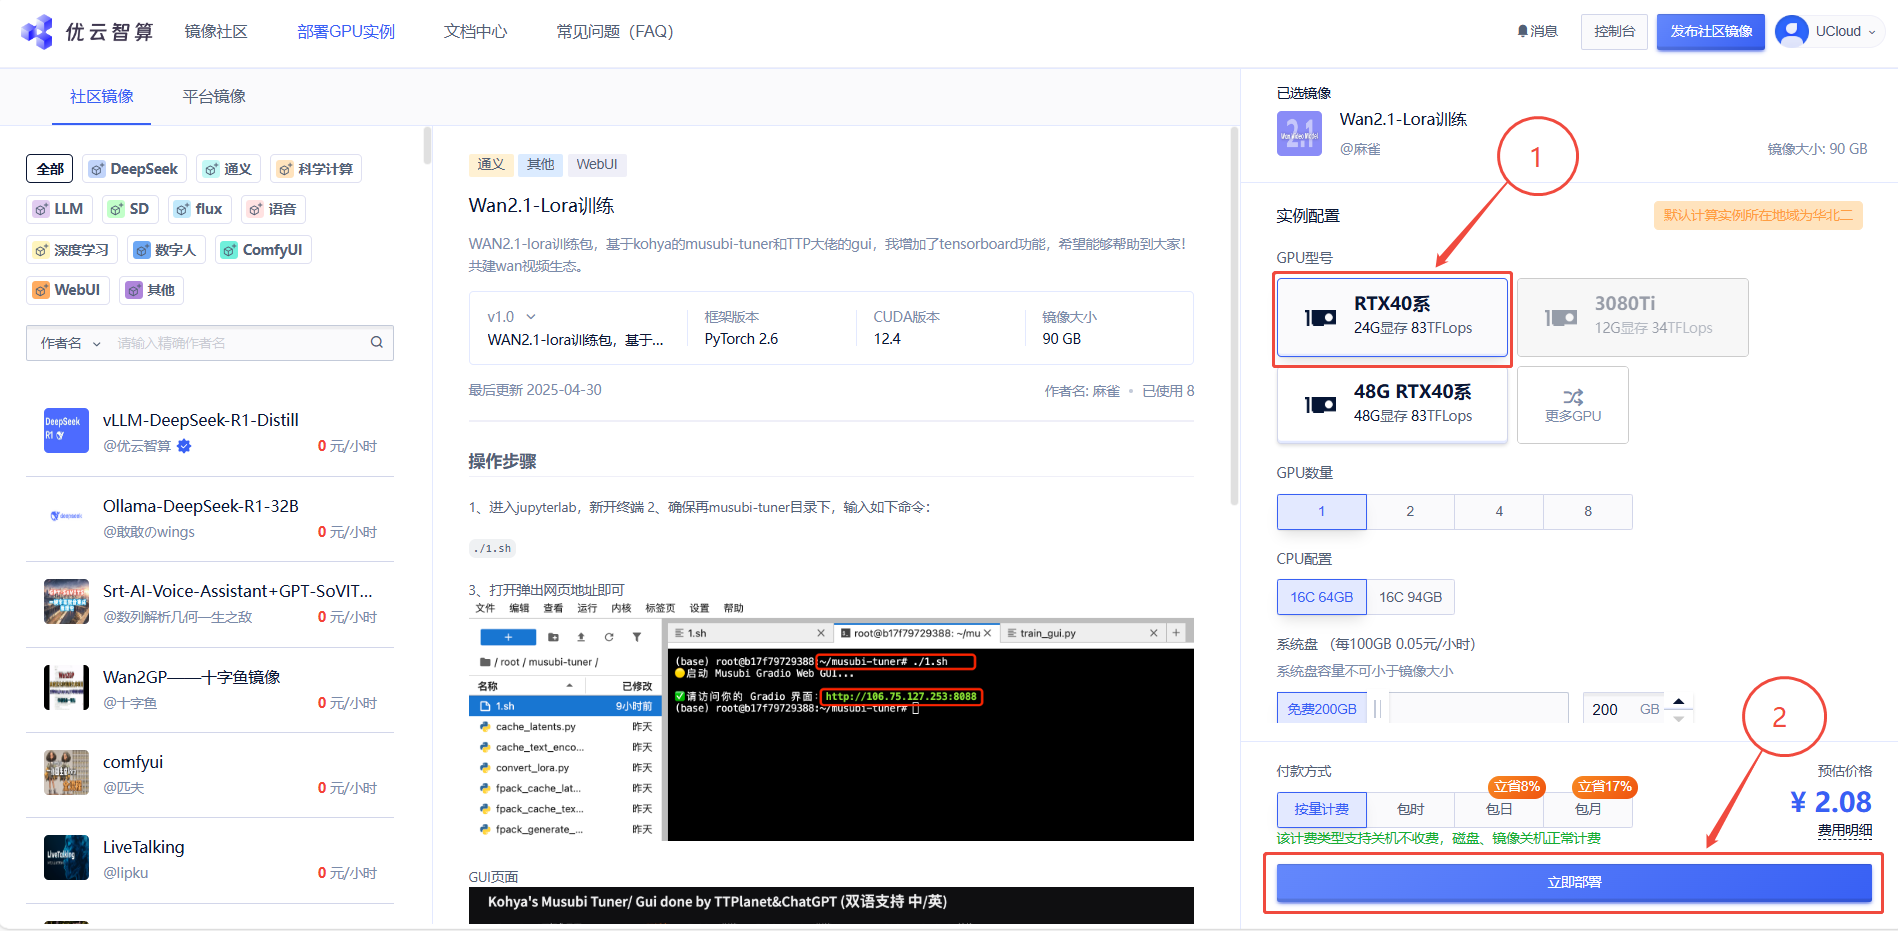Click the 立即部署 button
This screenshot has width=1898, height=931.
1574,883
